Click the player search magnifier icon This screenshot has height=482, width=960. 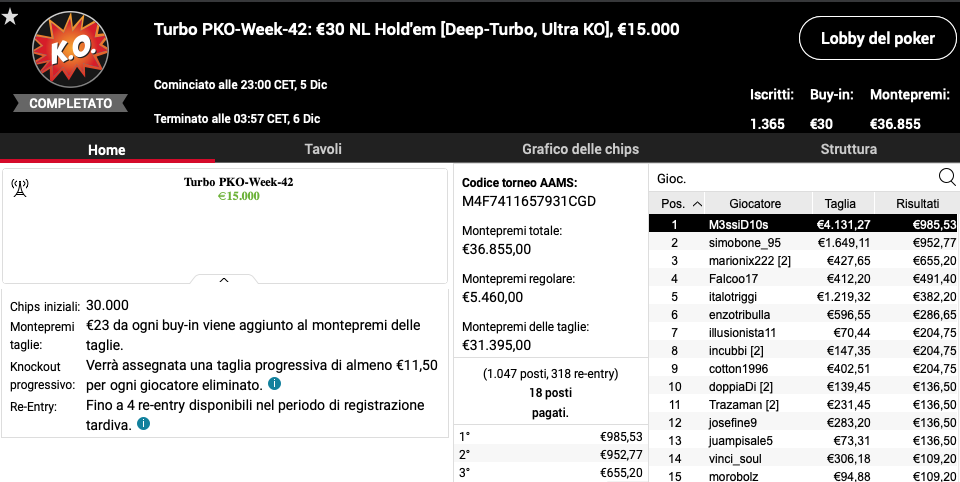pos(947,178)
